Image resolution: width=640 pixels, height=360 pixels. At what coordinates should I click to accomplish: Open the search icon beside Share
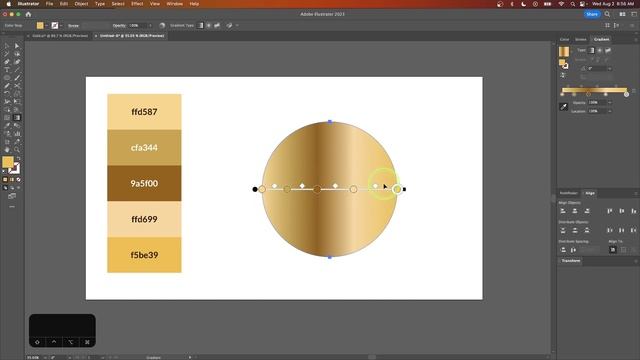[x=607, y=14]
